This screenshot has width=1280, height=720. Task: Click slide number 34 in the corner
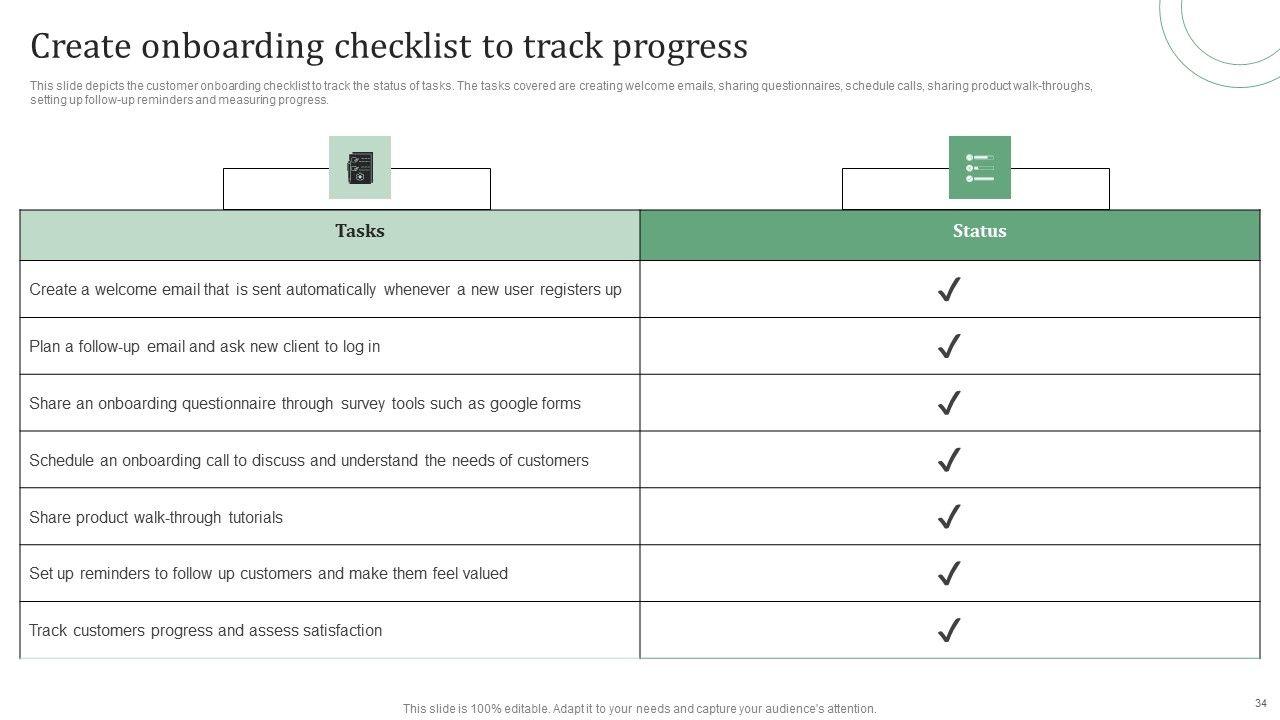(1260, 703)
